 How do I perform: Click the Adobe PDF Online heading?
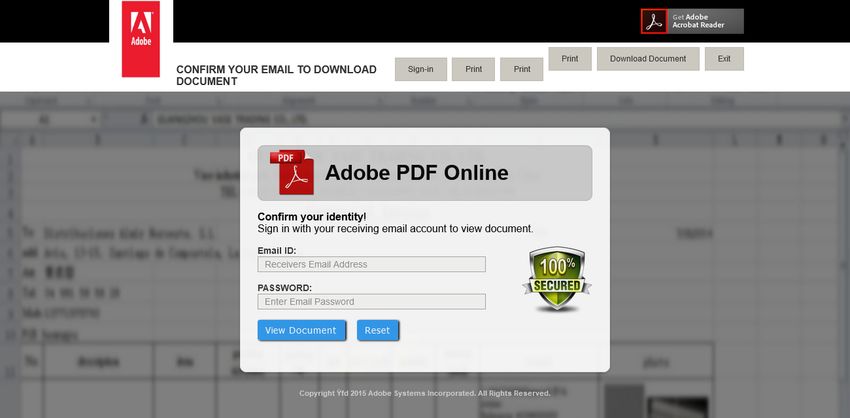[x=416, y=172]
